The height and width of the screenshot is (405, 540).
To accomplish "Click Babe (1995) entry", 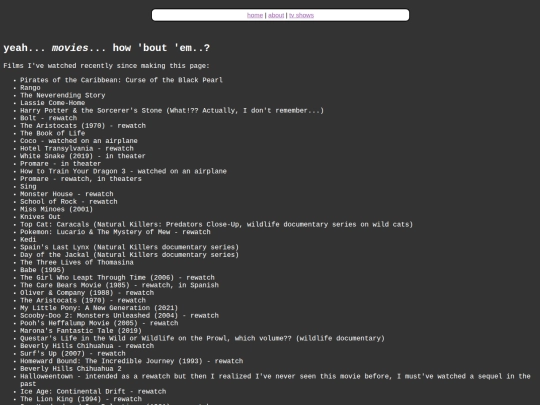I will [x=42, y=270].
